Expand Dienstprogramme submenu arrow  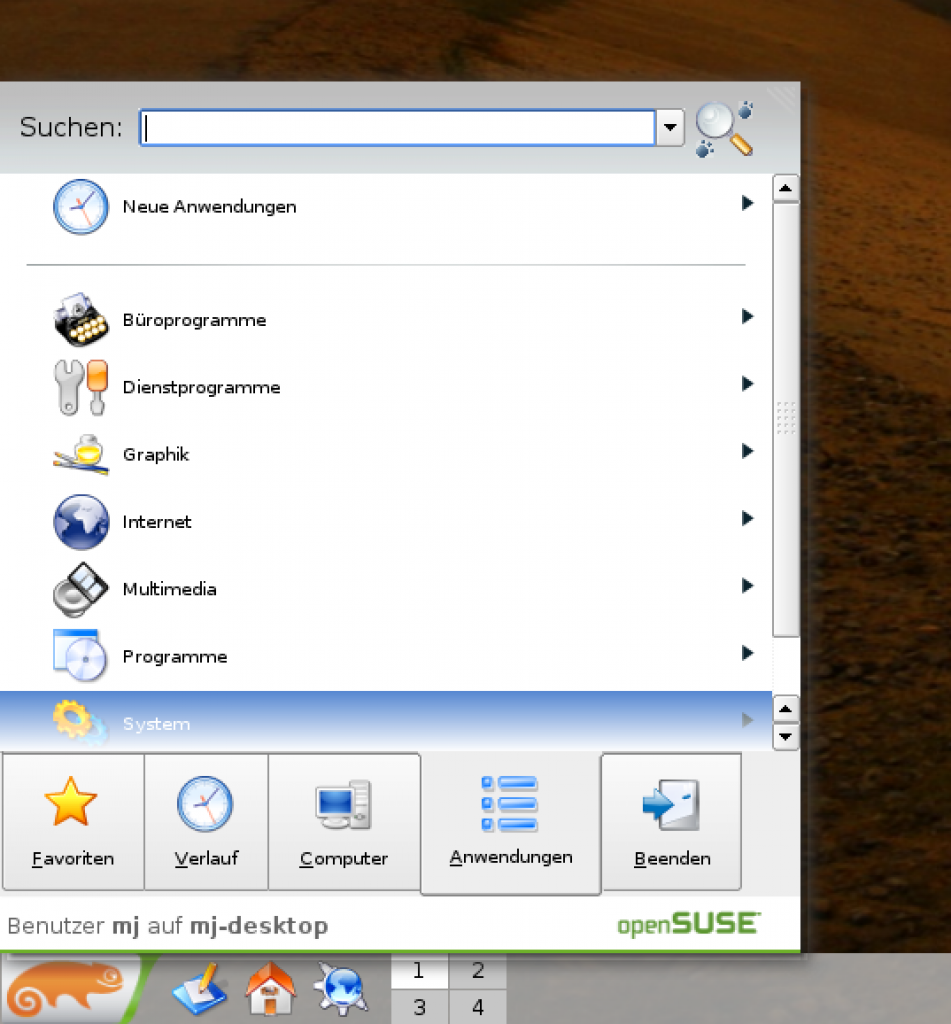click(x=748, y=384)
